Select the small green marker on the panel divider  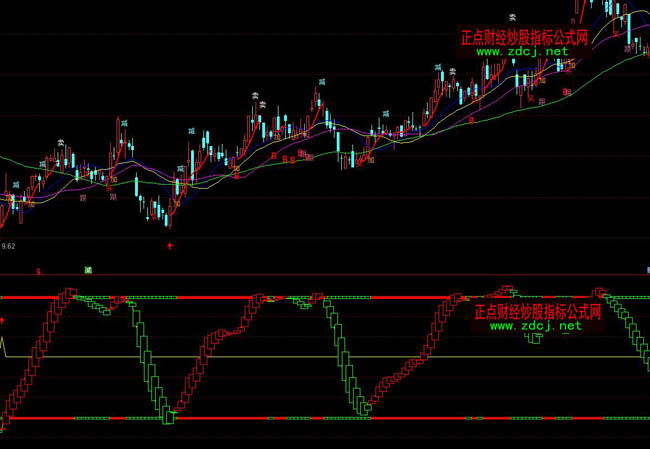tap(88, 270)
